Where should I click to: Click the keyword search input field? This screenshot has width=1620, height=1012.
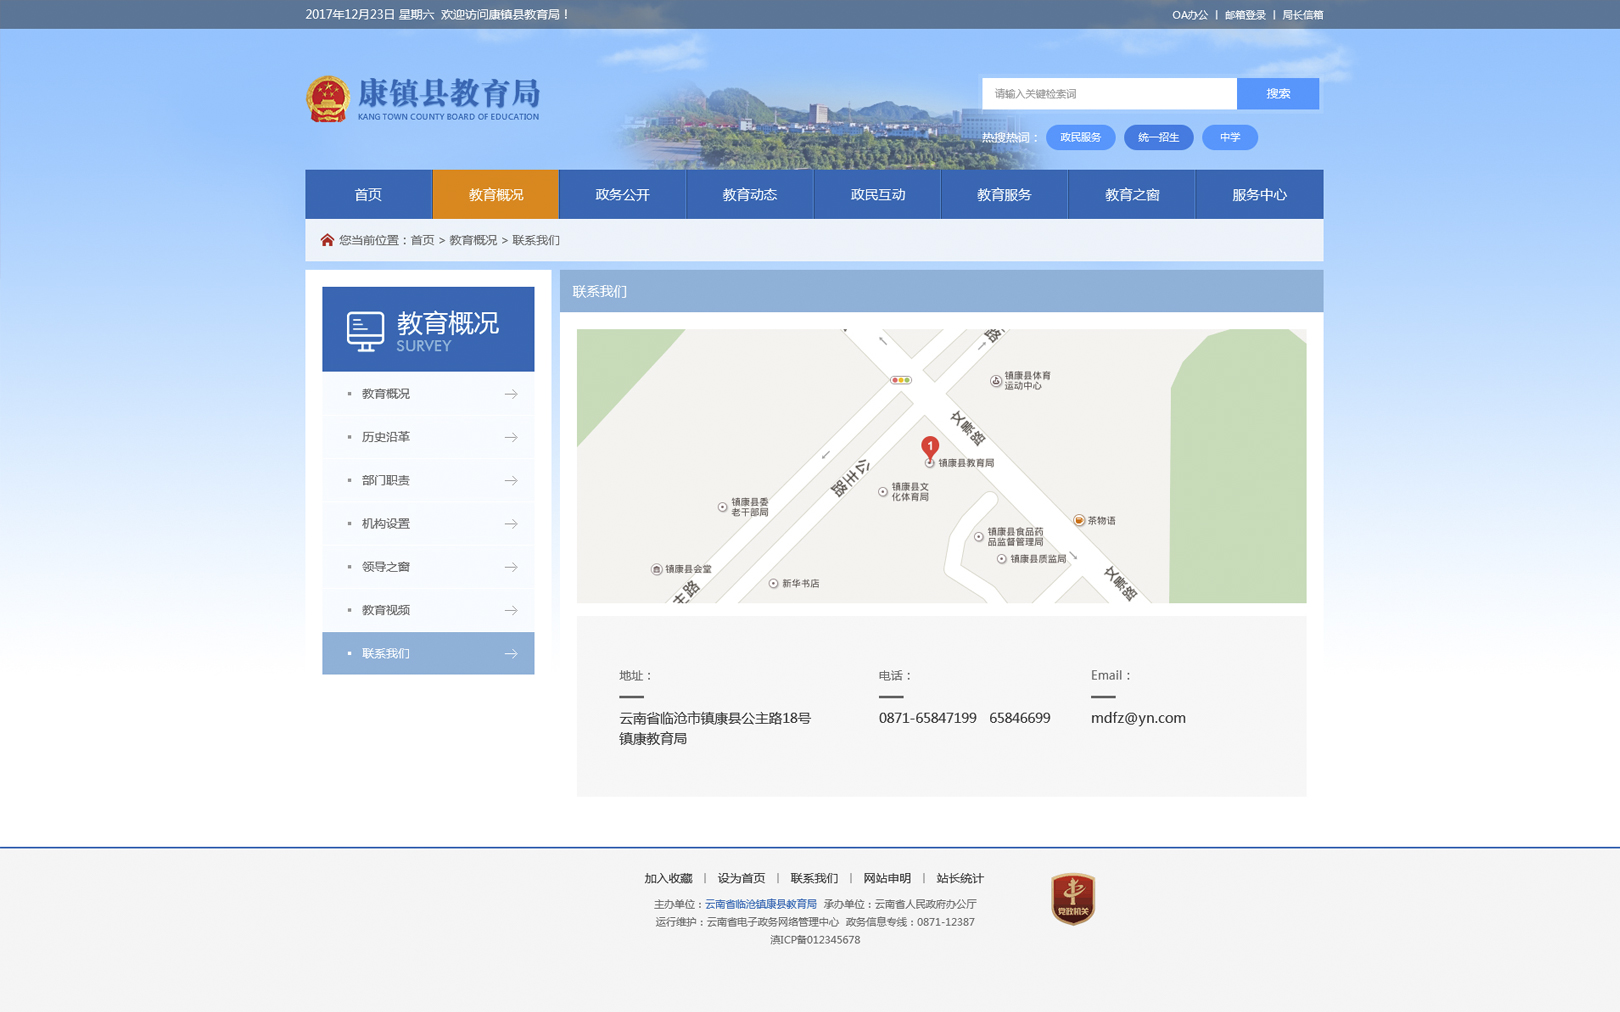click(x=1108, y=94)
